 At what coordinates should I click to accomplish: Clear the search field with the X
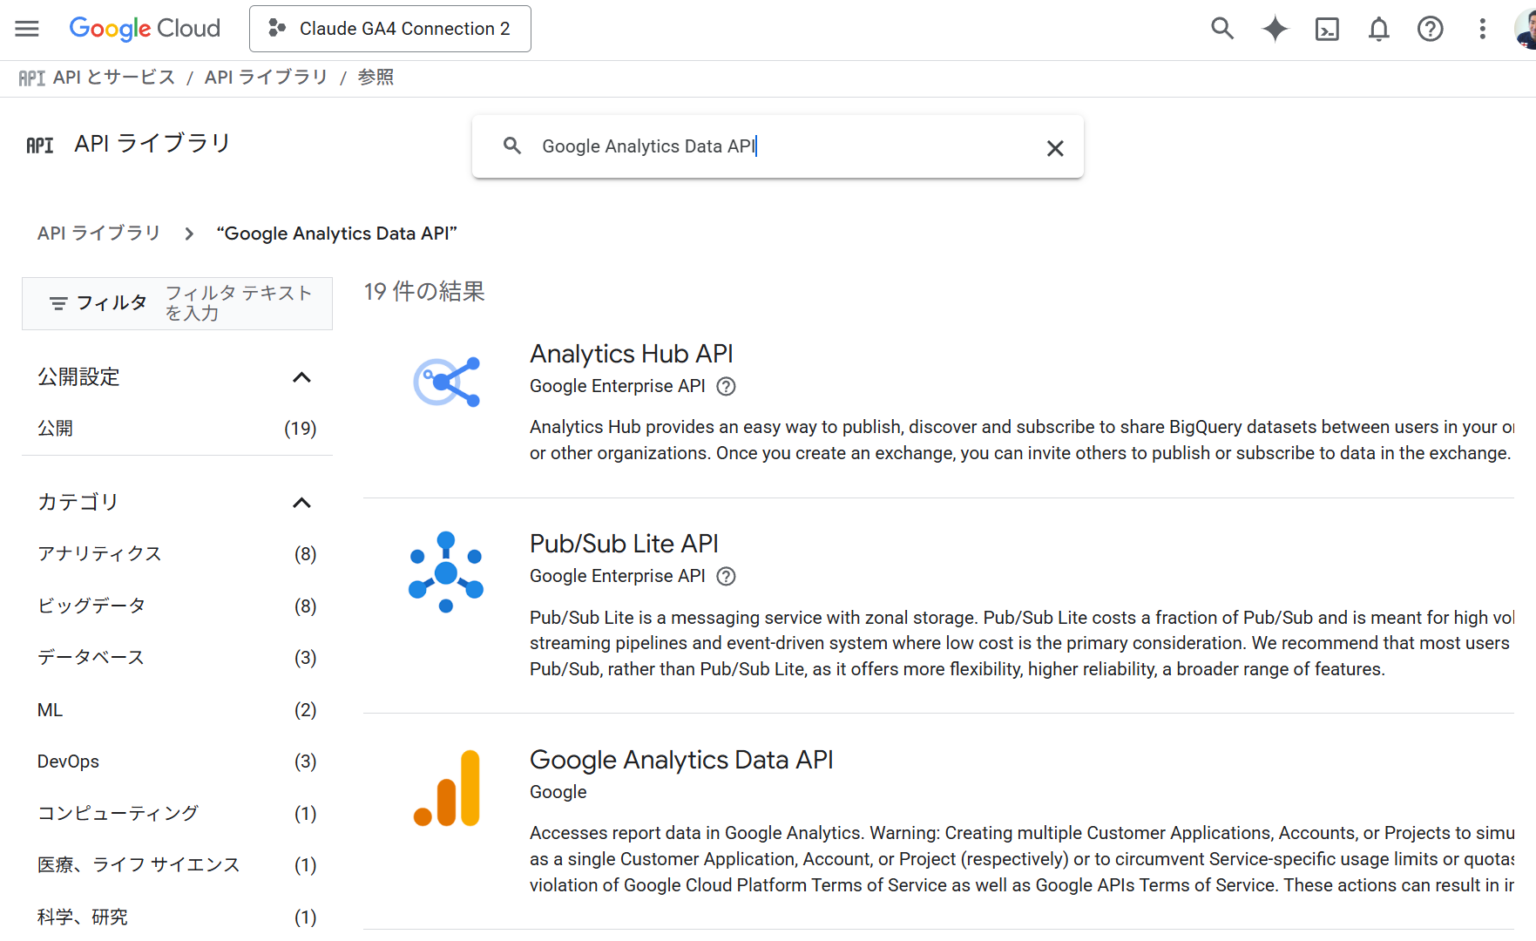click(x=1055, y=148)
